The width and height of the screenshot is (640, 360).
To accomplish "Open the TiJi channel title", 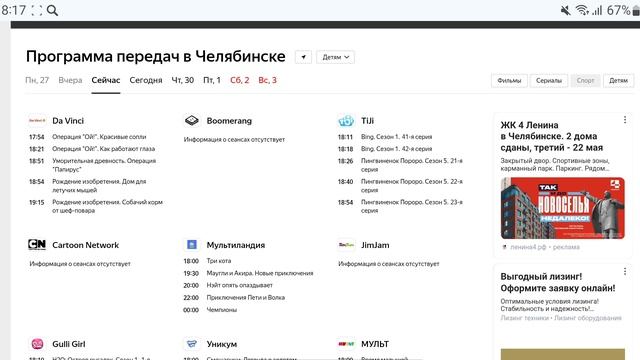I will click(367, 121).
